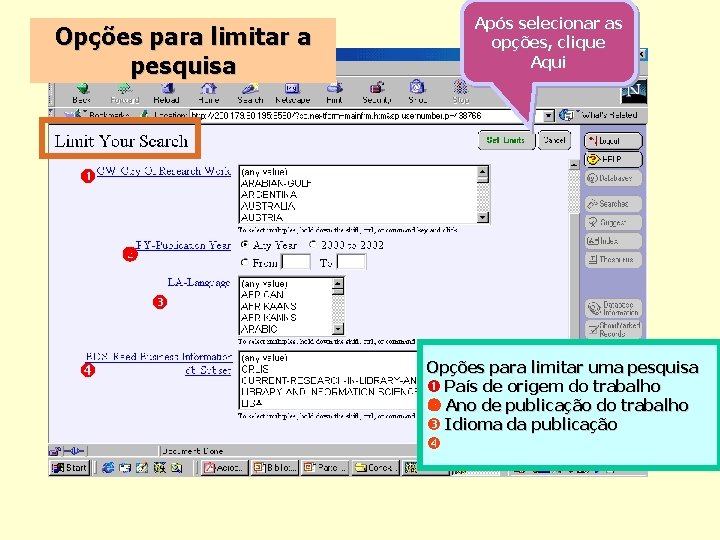Go to Home via toolbar icon
Image resolution: width=720 pixels, height=540 pixels.
pyautogui.click(x=208, y=88)
